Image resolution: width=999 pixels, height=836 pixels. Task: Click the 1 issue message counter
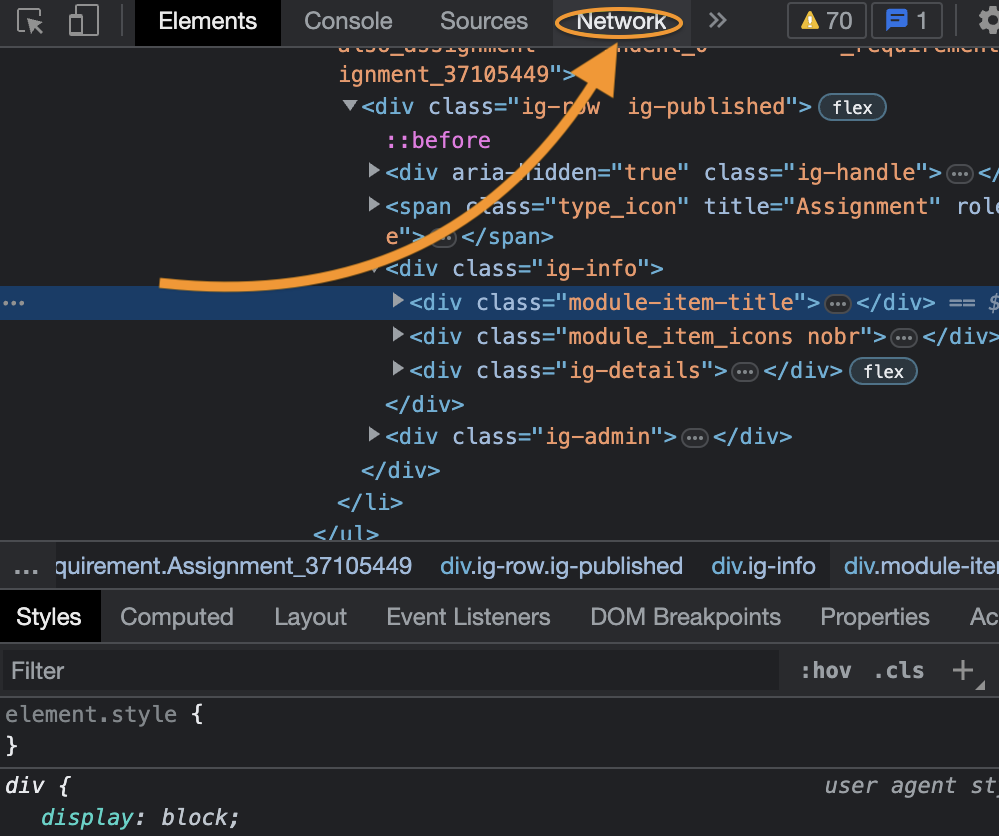coord(906,21)
